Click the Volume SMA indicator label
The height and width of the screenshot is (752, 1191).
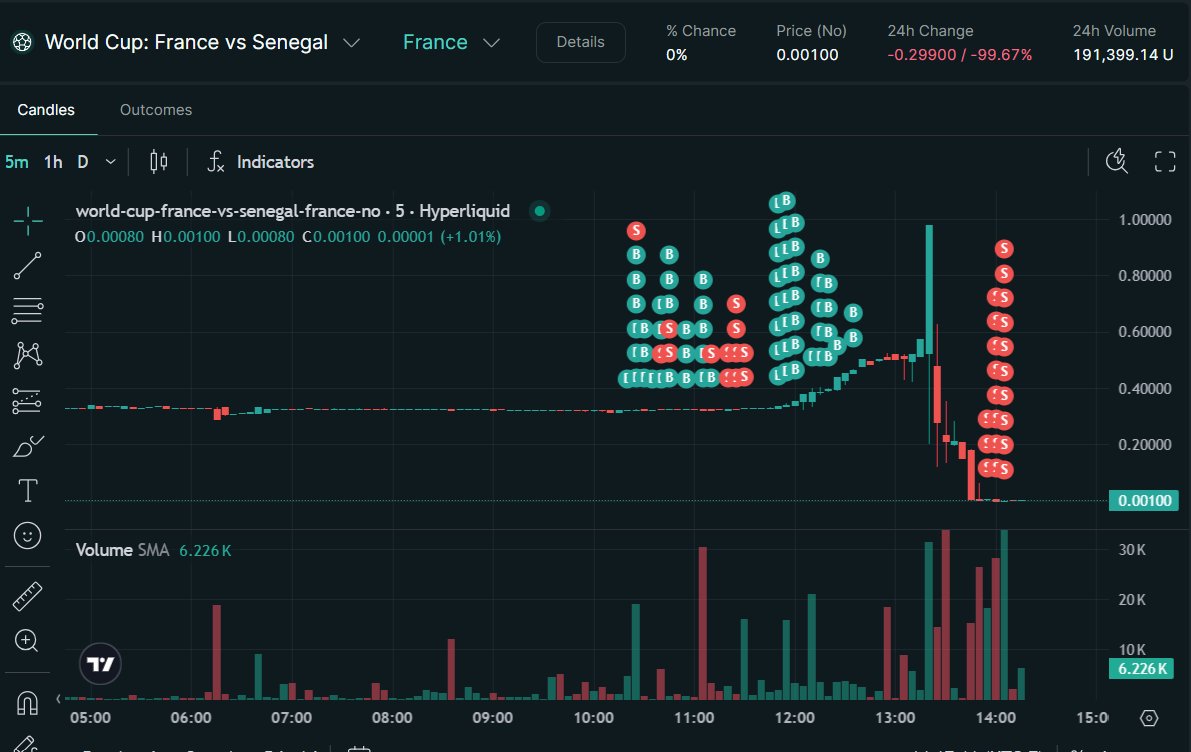pyautogui.click(x=122, y=550)
